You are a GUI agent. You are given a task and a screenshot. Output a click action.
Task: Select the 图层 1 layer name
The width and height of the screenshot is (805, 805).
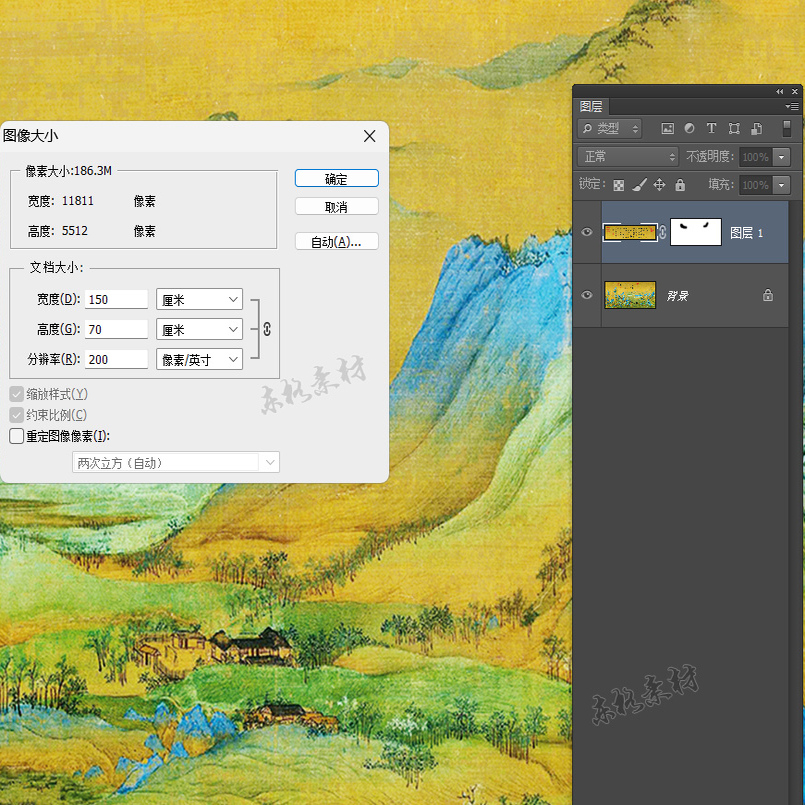point(746,233)
